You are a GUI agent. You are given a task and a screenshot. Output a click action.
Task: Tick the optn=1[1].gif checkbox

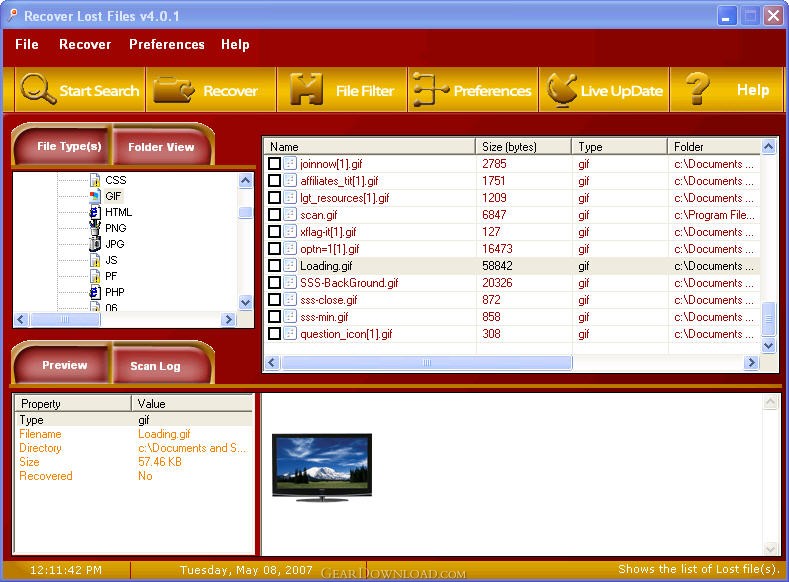click(274, 248)
